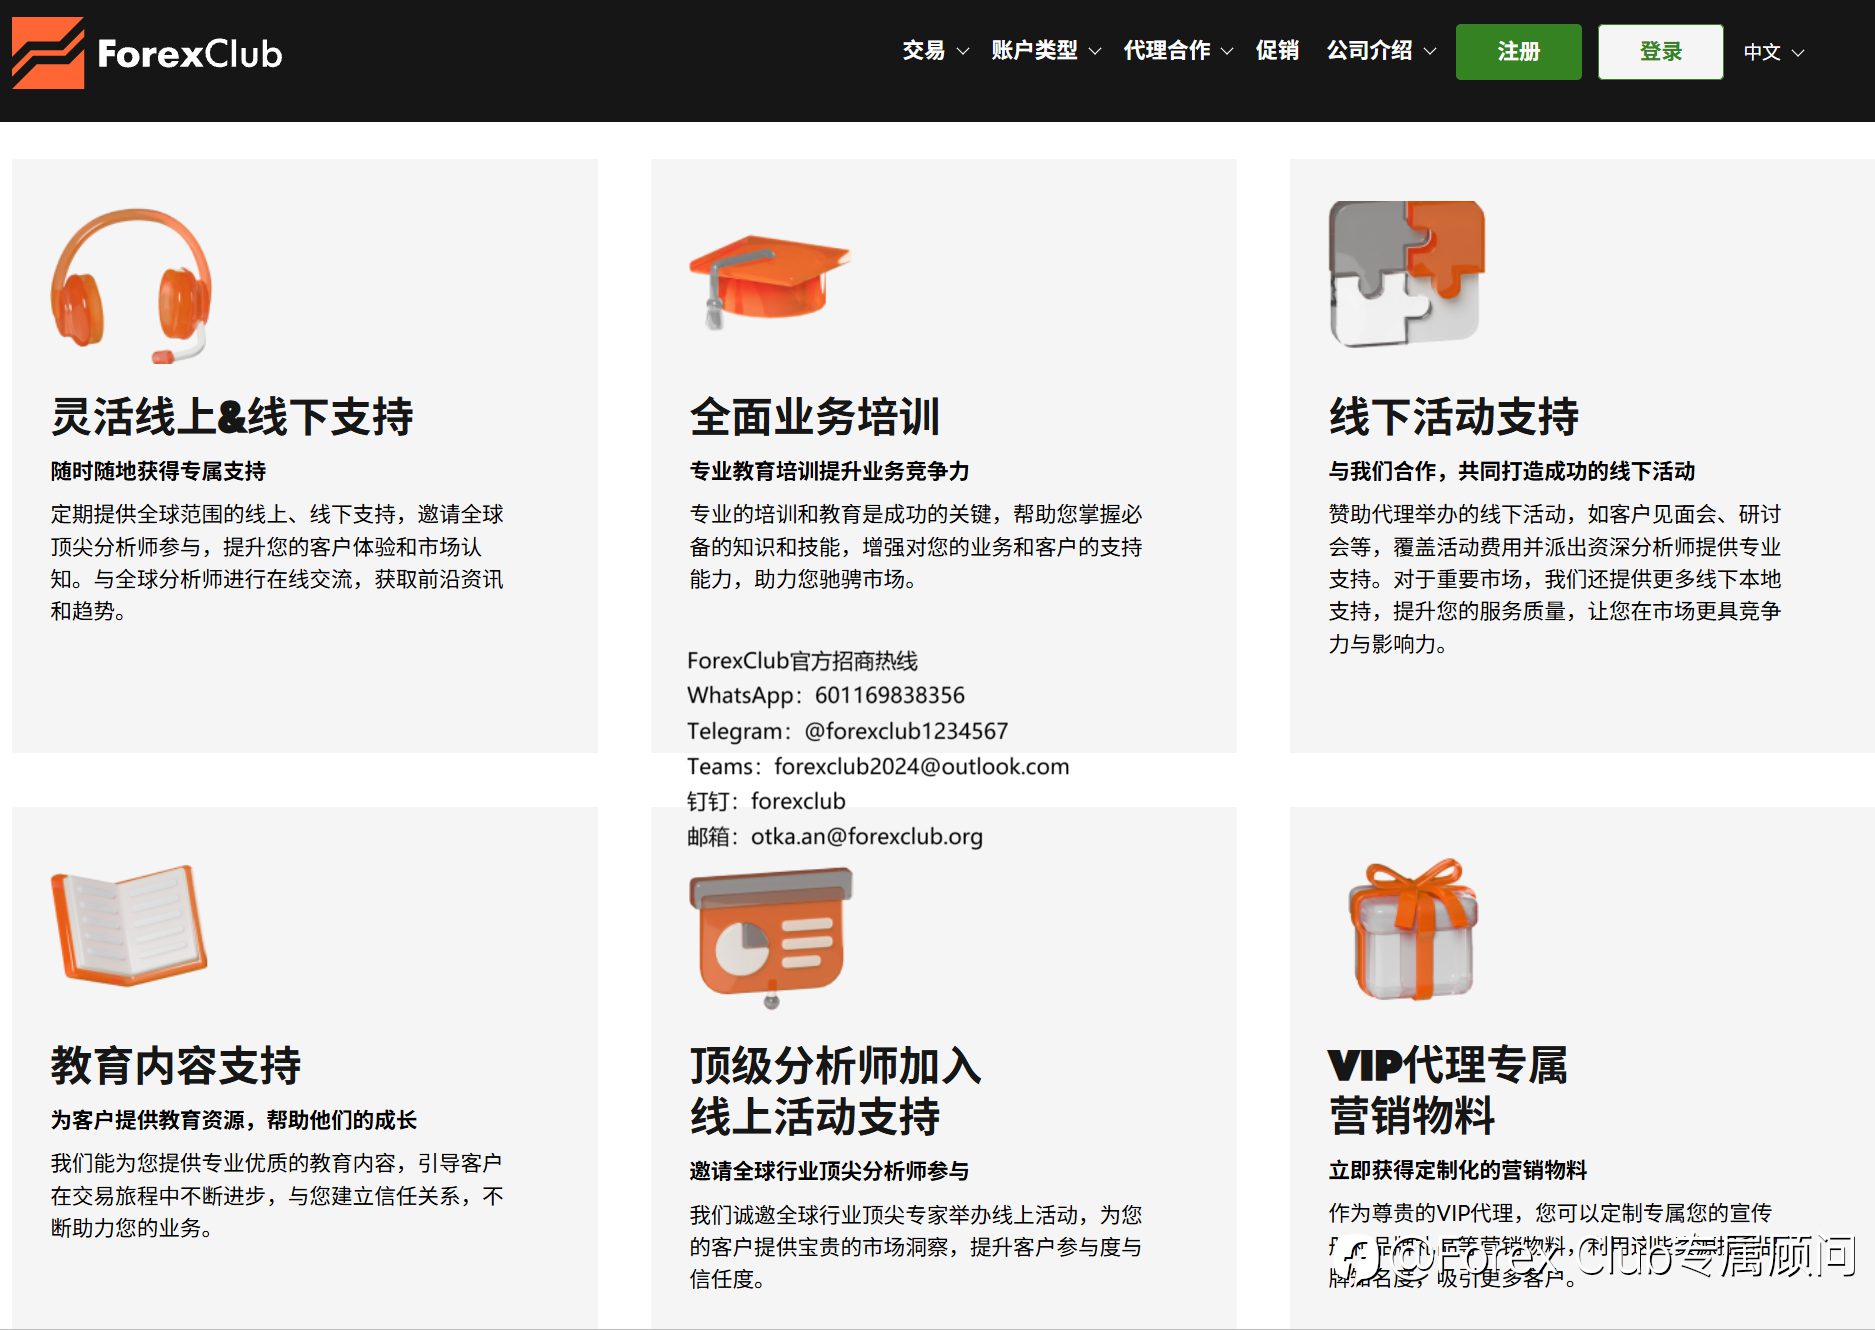Open the 公司介绍 navigation menu
Viewport: 1875px width, 1330px height.
(1370, 50)
